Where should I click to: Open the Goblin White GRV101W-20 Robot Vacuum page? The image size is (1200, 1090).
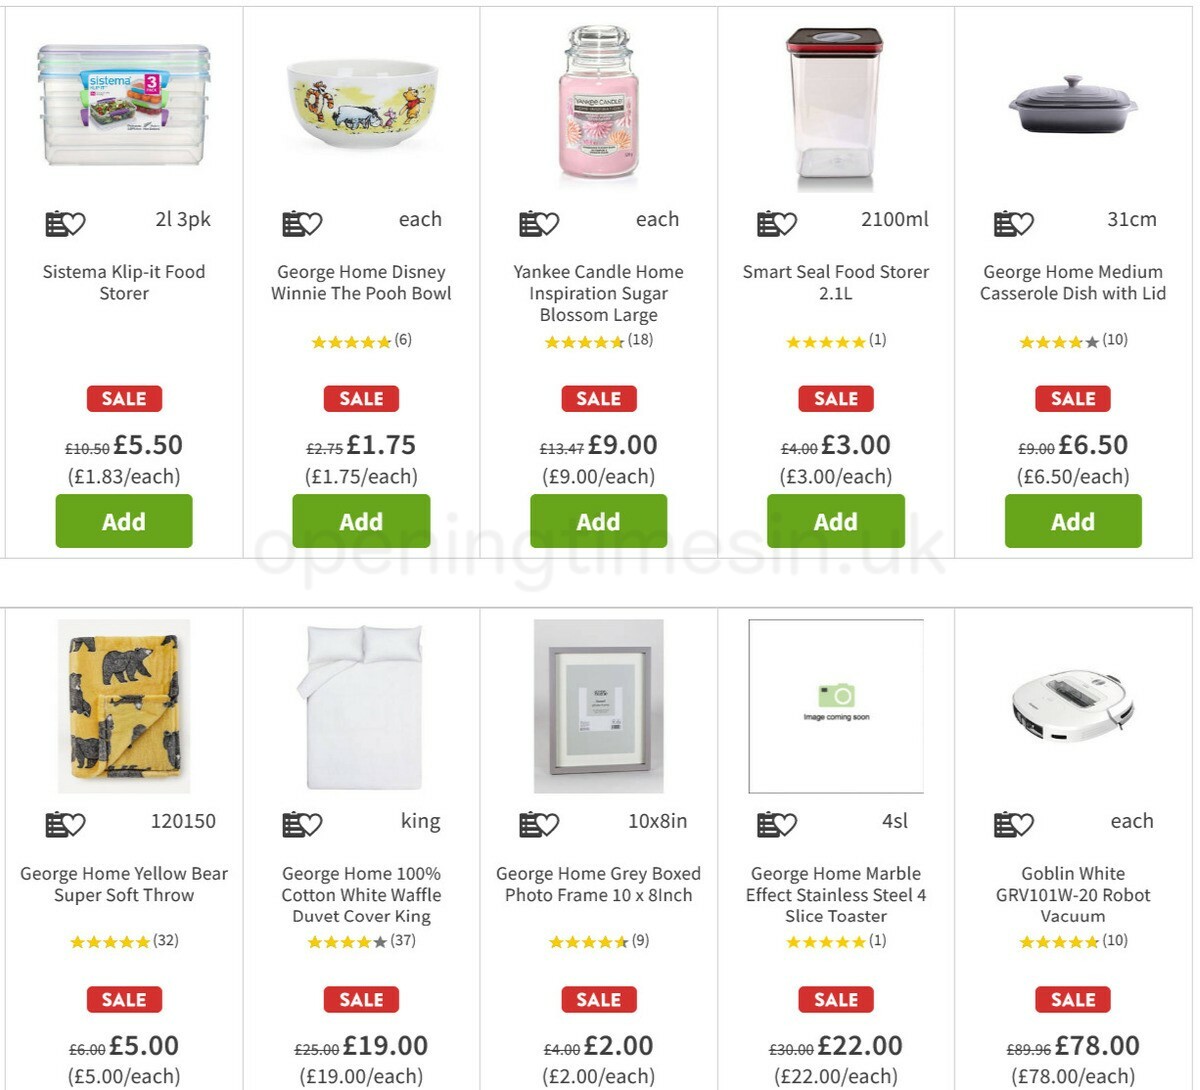[x=1072, y=894]
